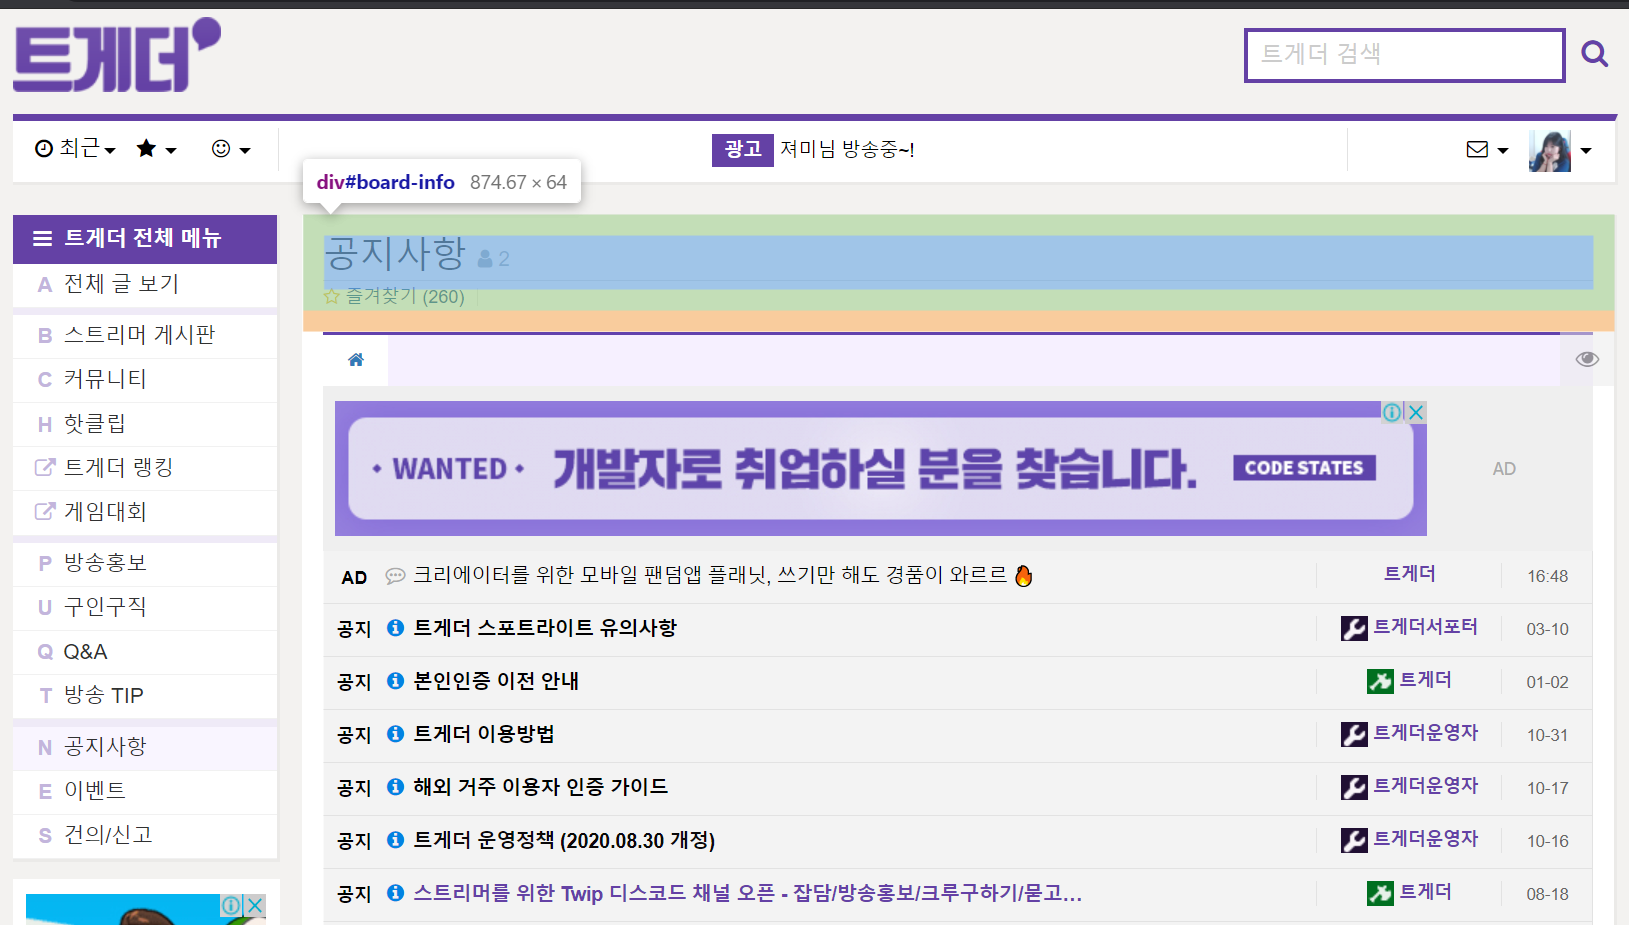Open 게임대회 external link
The height and width of the screenshot is (925, 1629).
(145, 512)
